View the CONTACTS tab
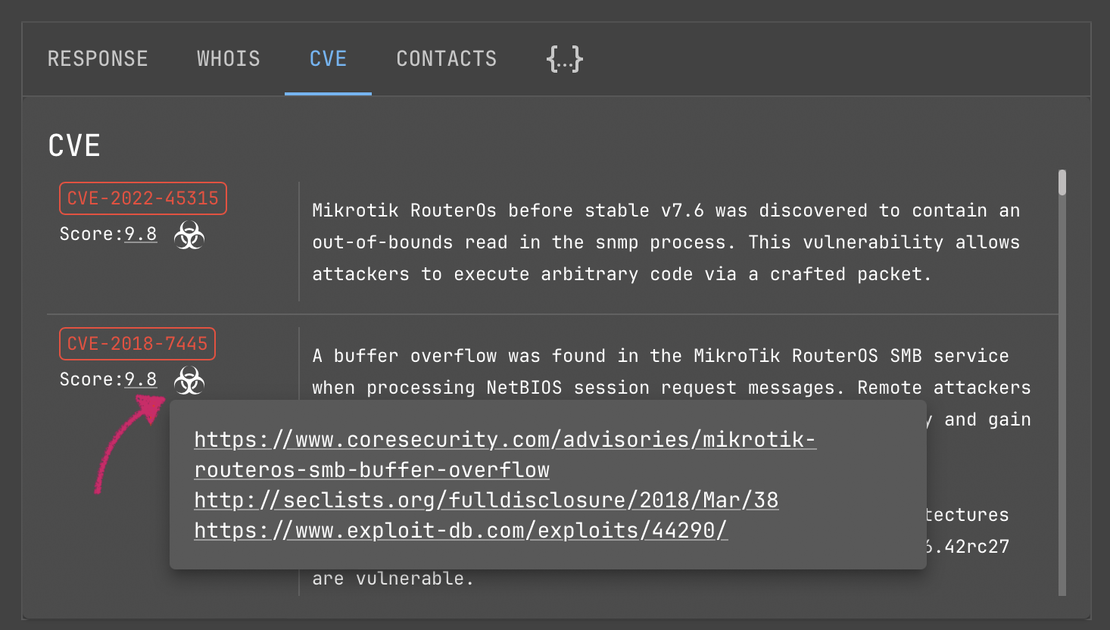 pyautogui.click(x=446, y=58)
